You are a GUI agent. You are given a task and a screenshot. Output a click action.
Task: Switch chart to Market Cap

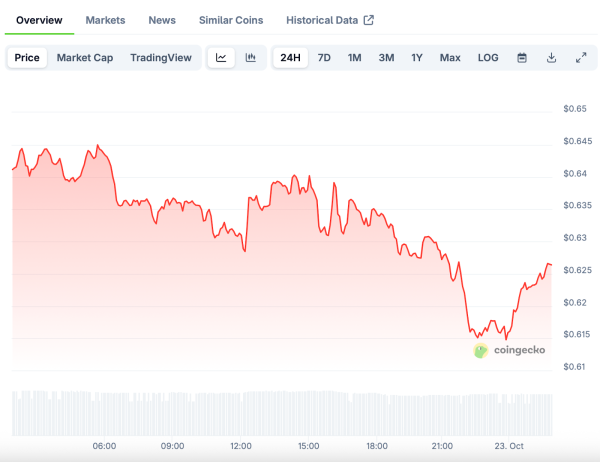pyautogui.click(x=85, y=58)
